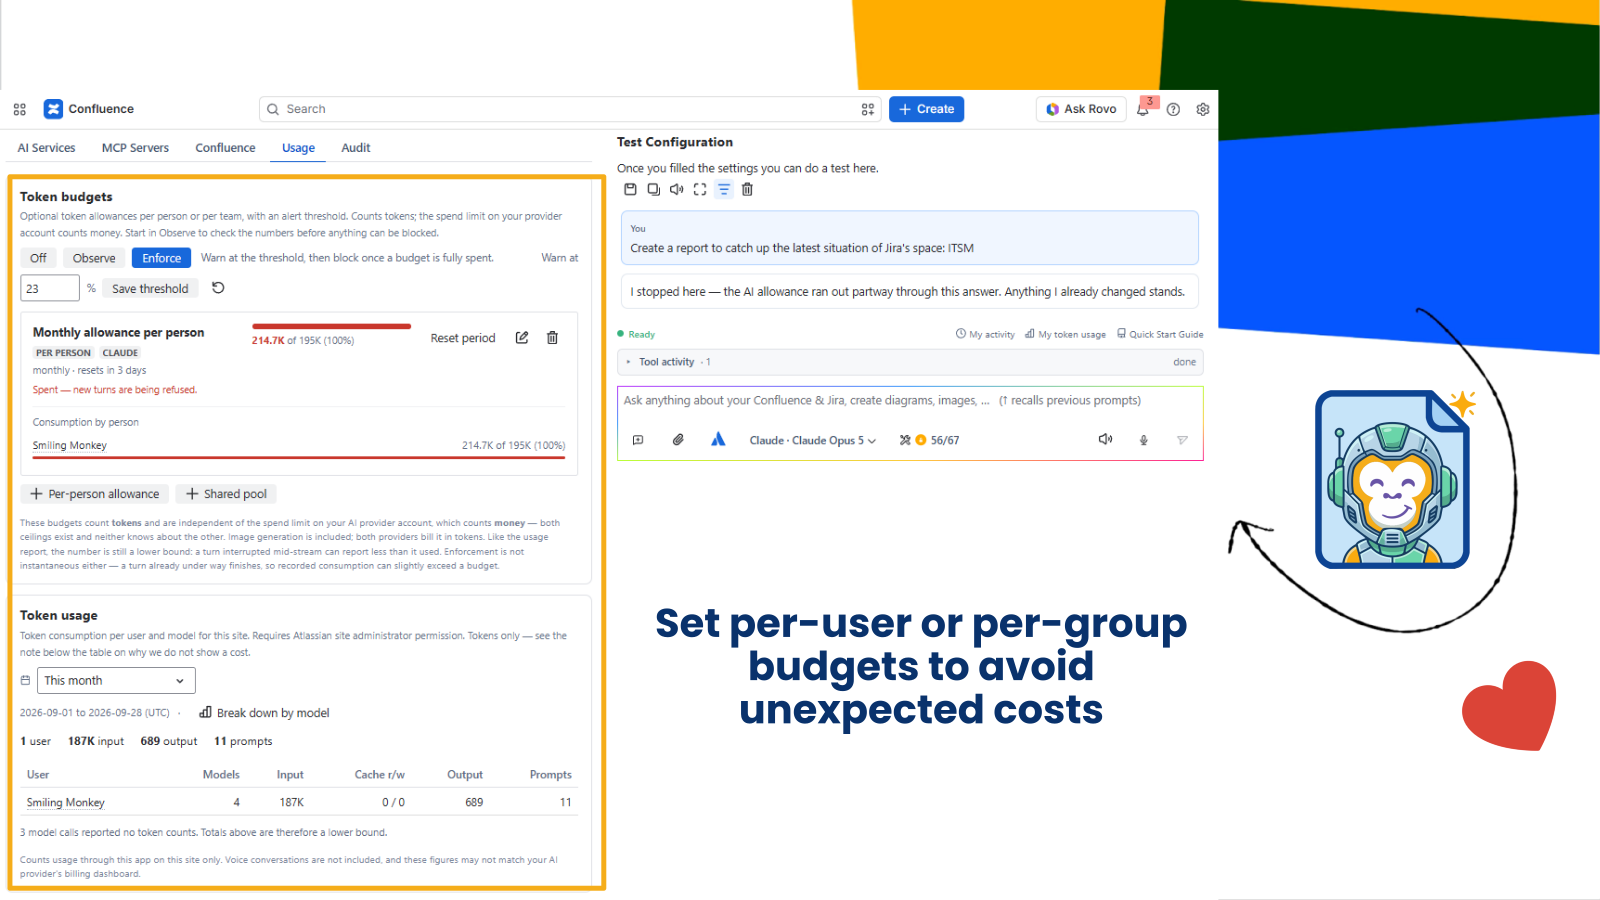Click the Confluence logo
The width and height of the screenshot is (1600, 900).
[x=88, y=109]
